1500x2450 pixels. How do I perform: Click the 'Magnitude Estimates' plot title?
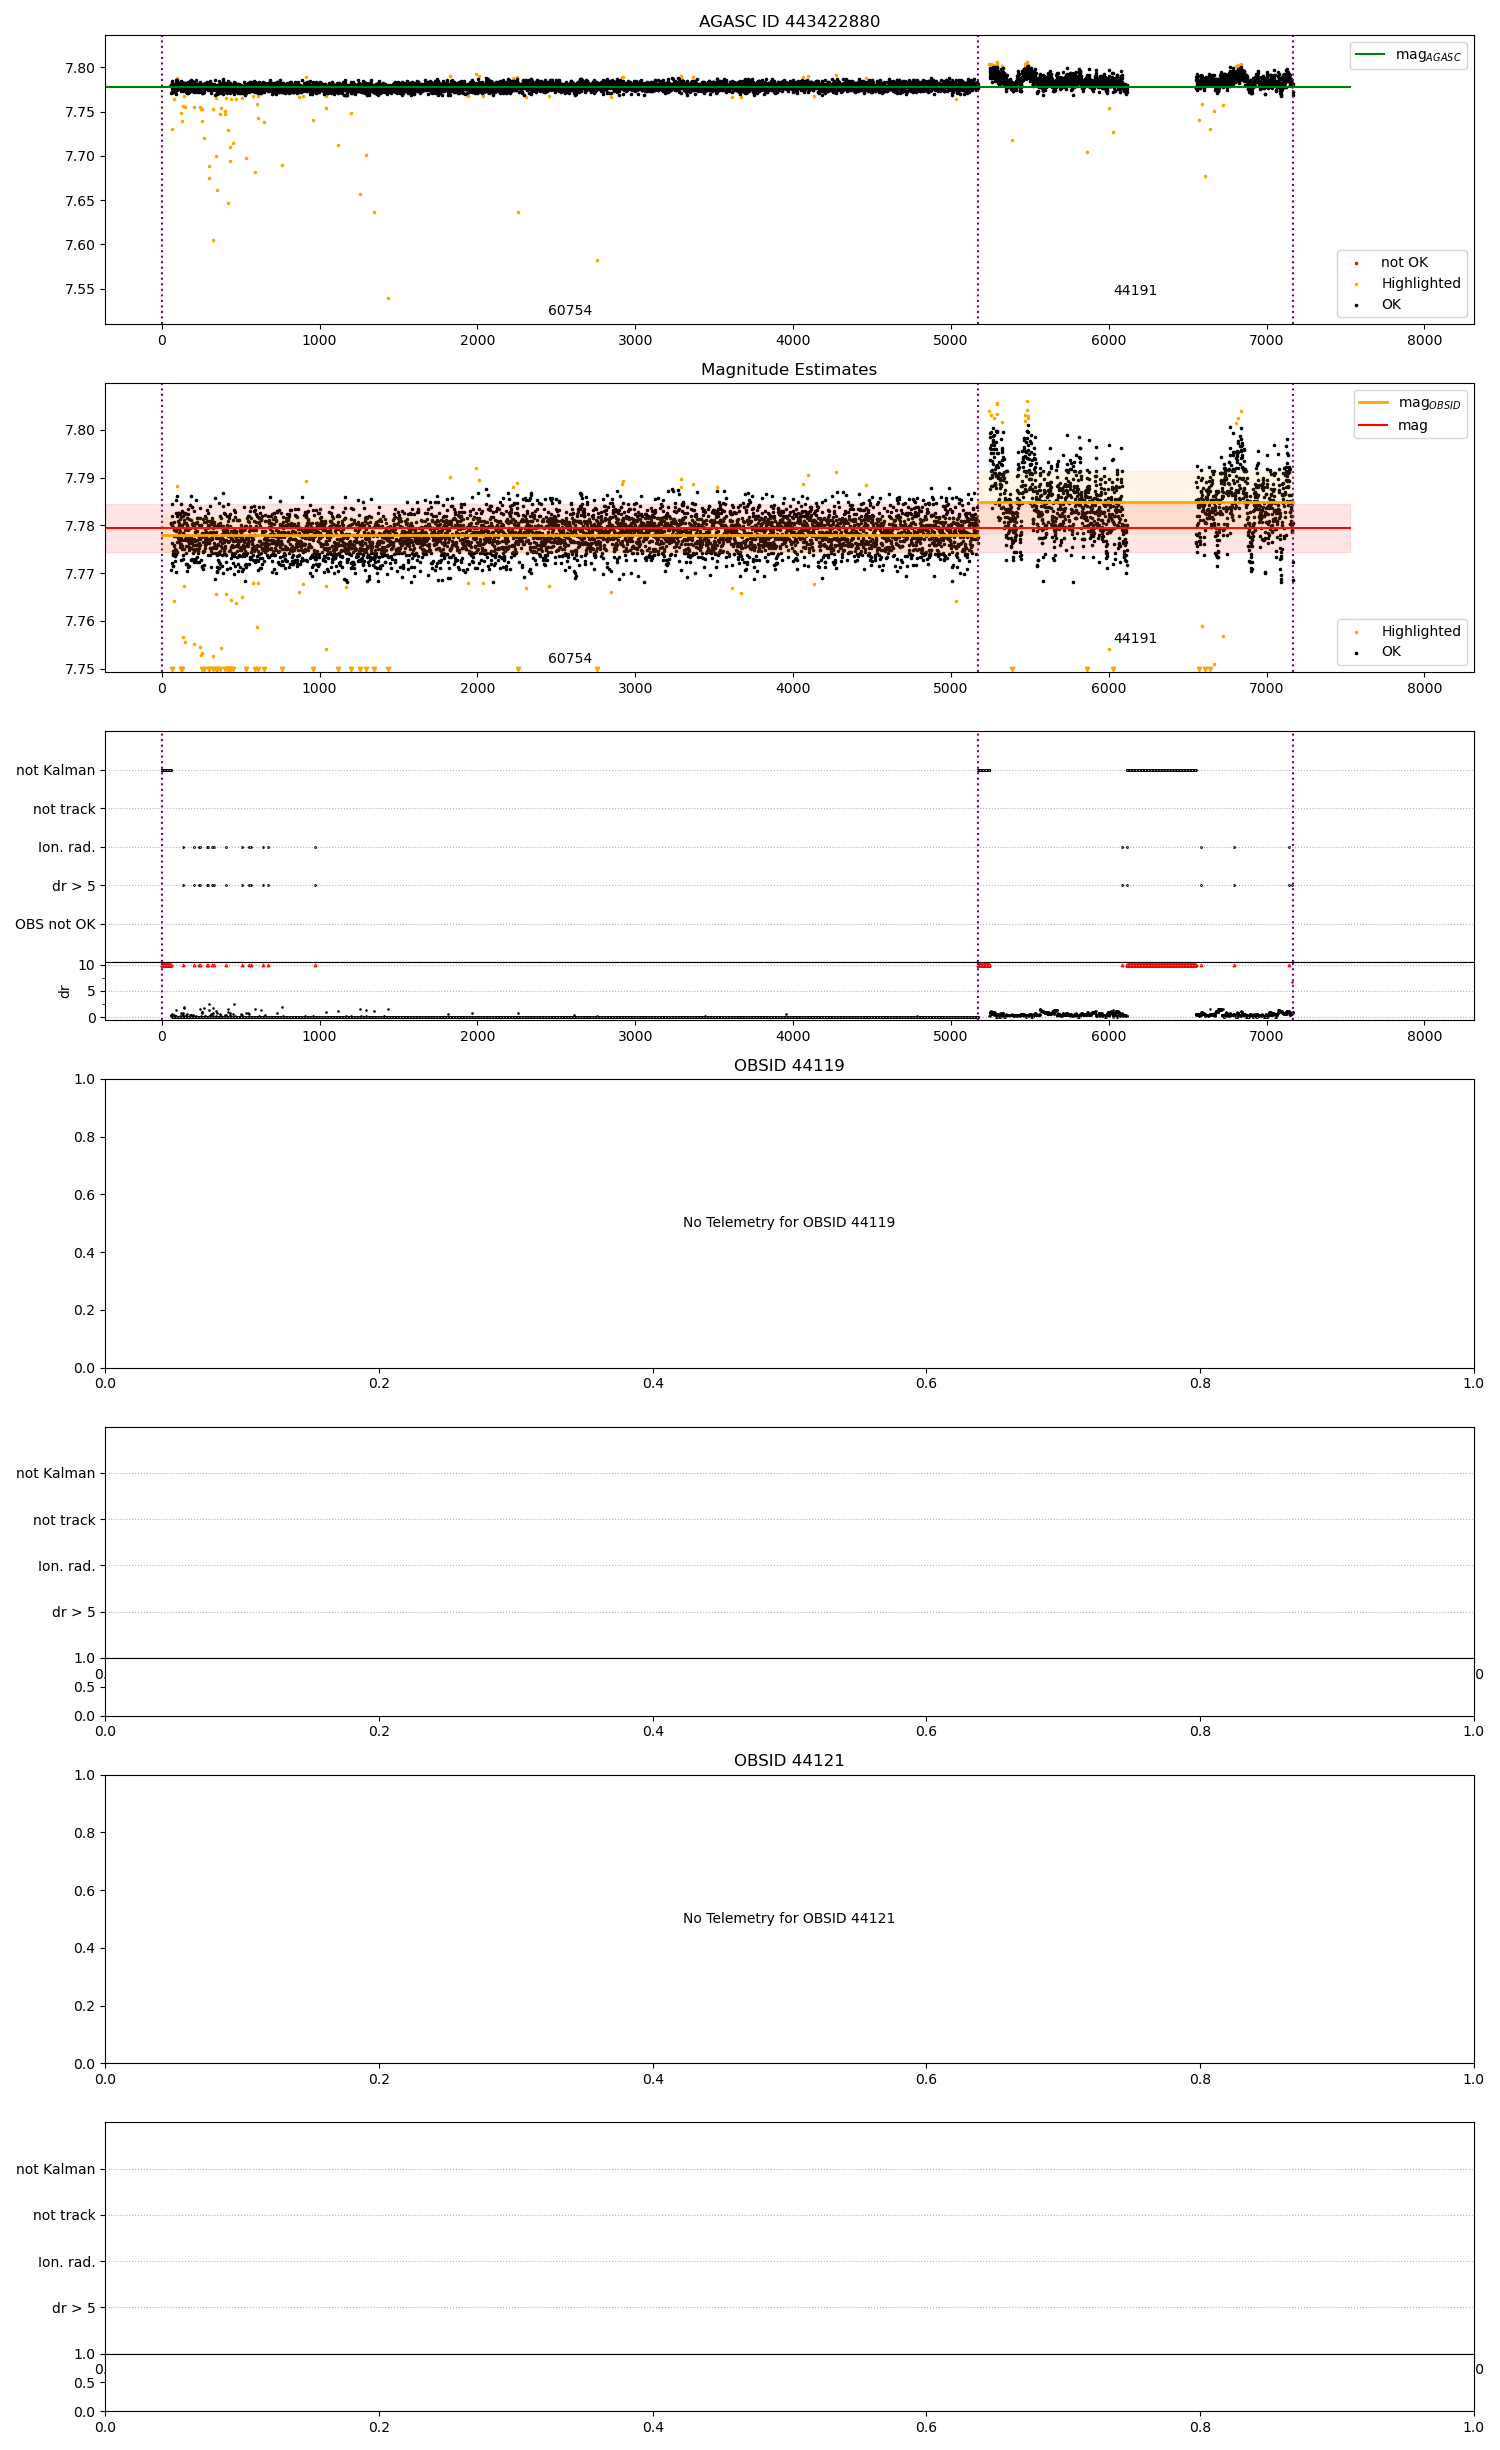(789, 370)
